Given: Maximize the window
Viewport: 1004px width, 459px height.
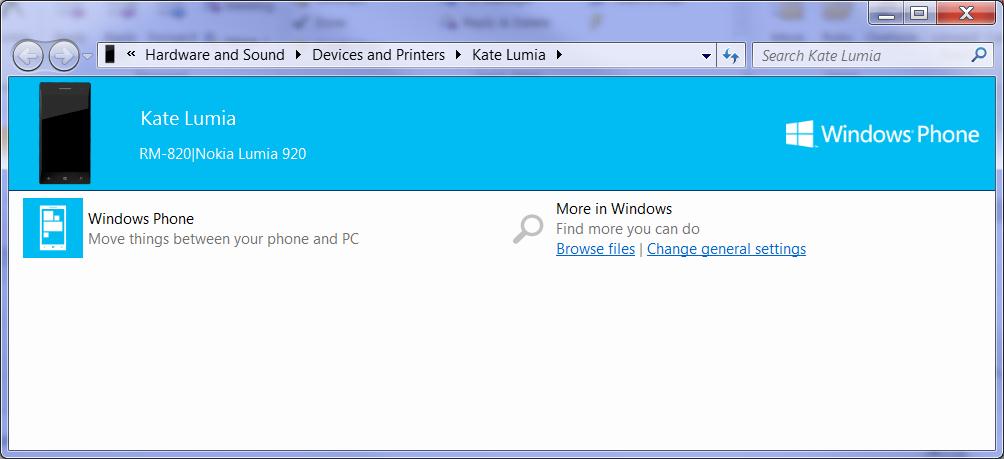Looking at the screenshot, I should pyautogui.click(x=919, y=13).
